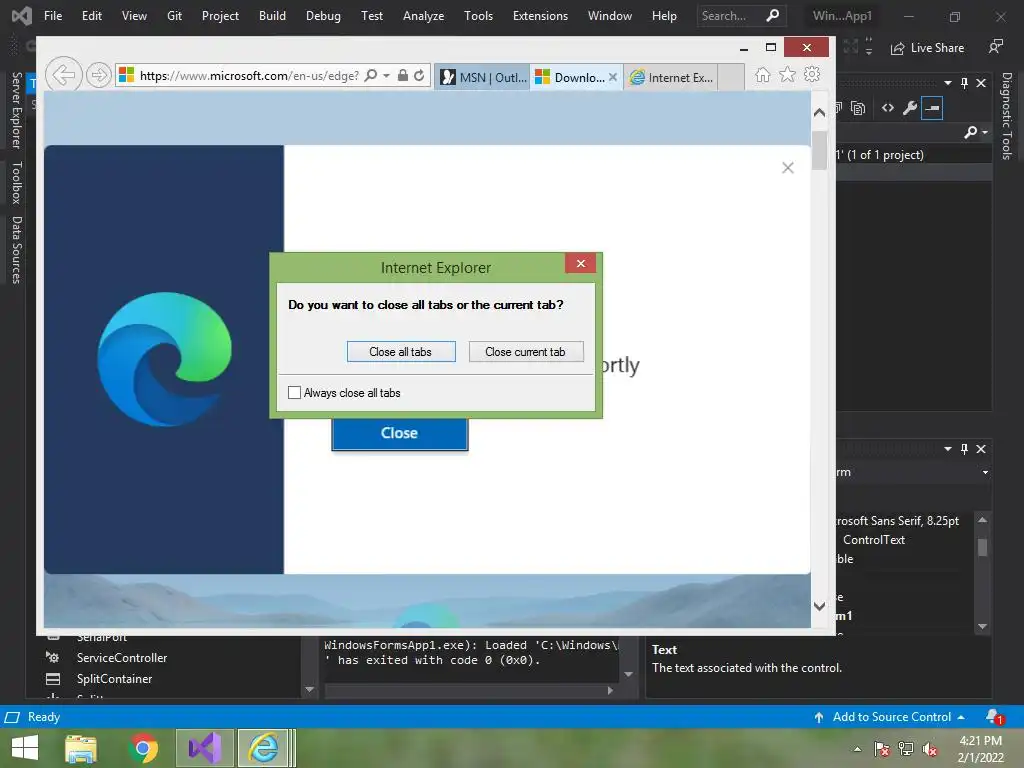Image resolution: width=1024 pixels, height=768 pixels.
Task: Open Properties panel window position dropdown
Action: (948, 449)
